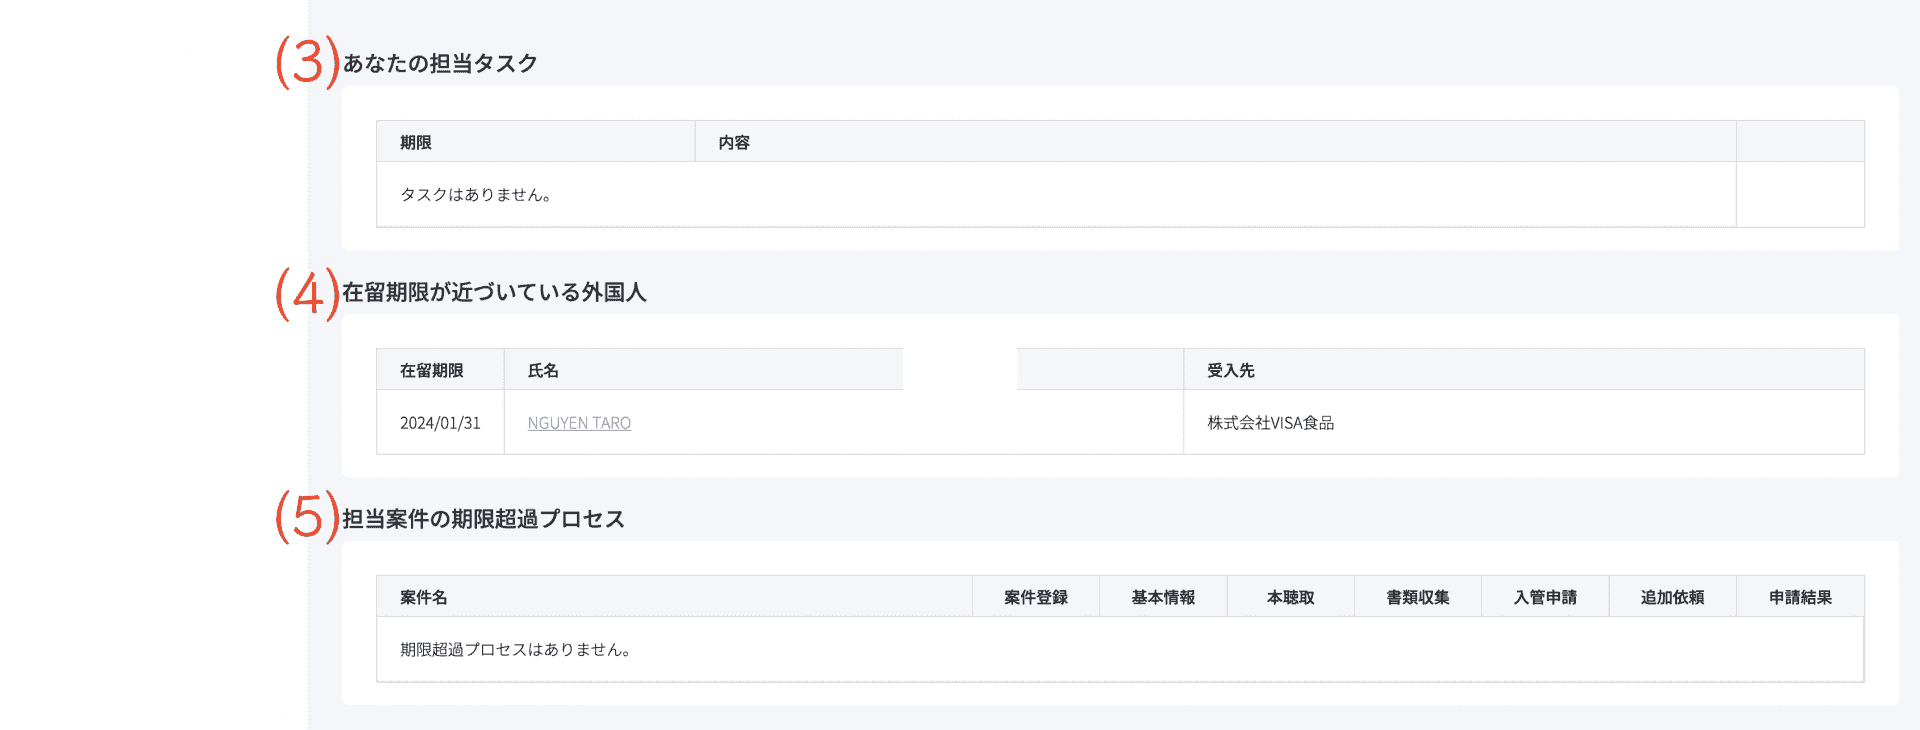
Task: Select the 申請結果 process column header
Action: 1800,597
